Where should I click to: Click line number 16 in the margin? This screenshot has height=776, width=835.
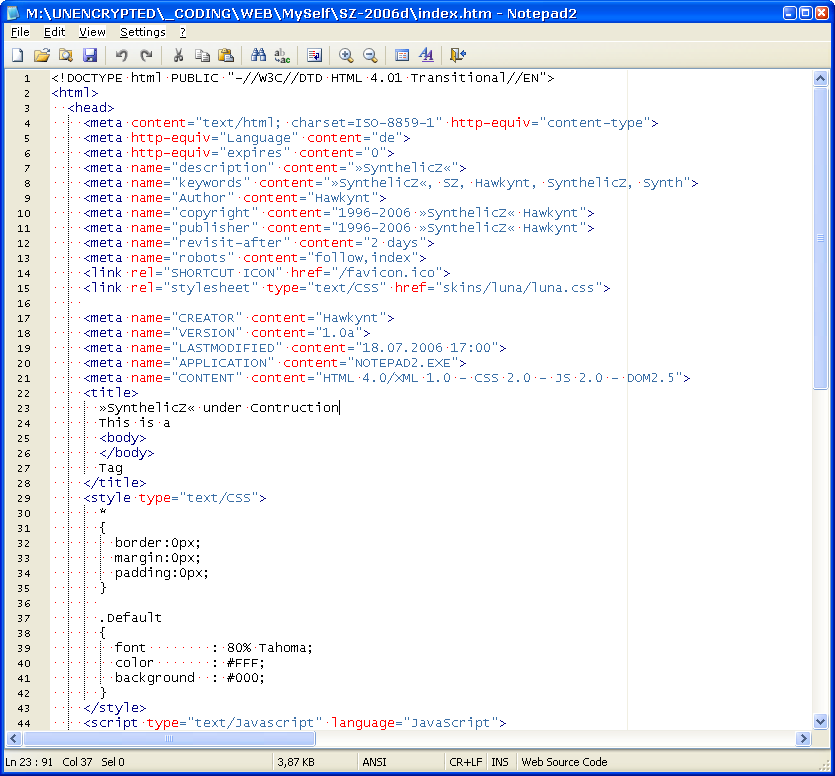click(24, 303)
